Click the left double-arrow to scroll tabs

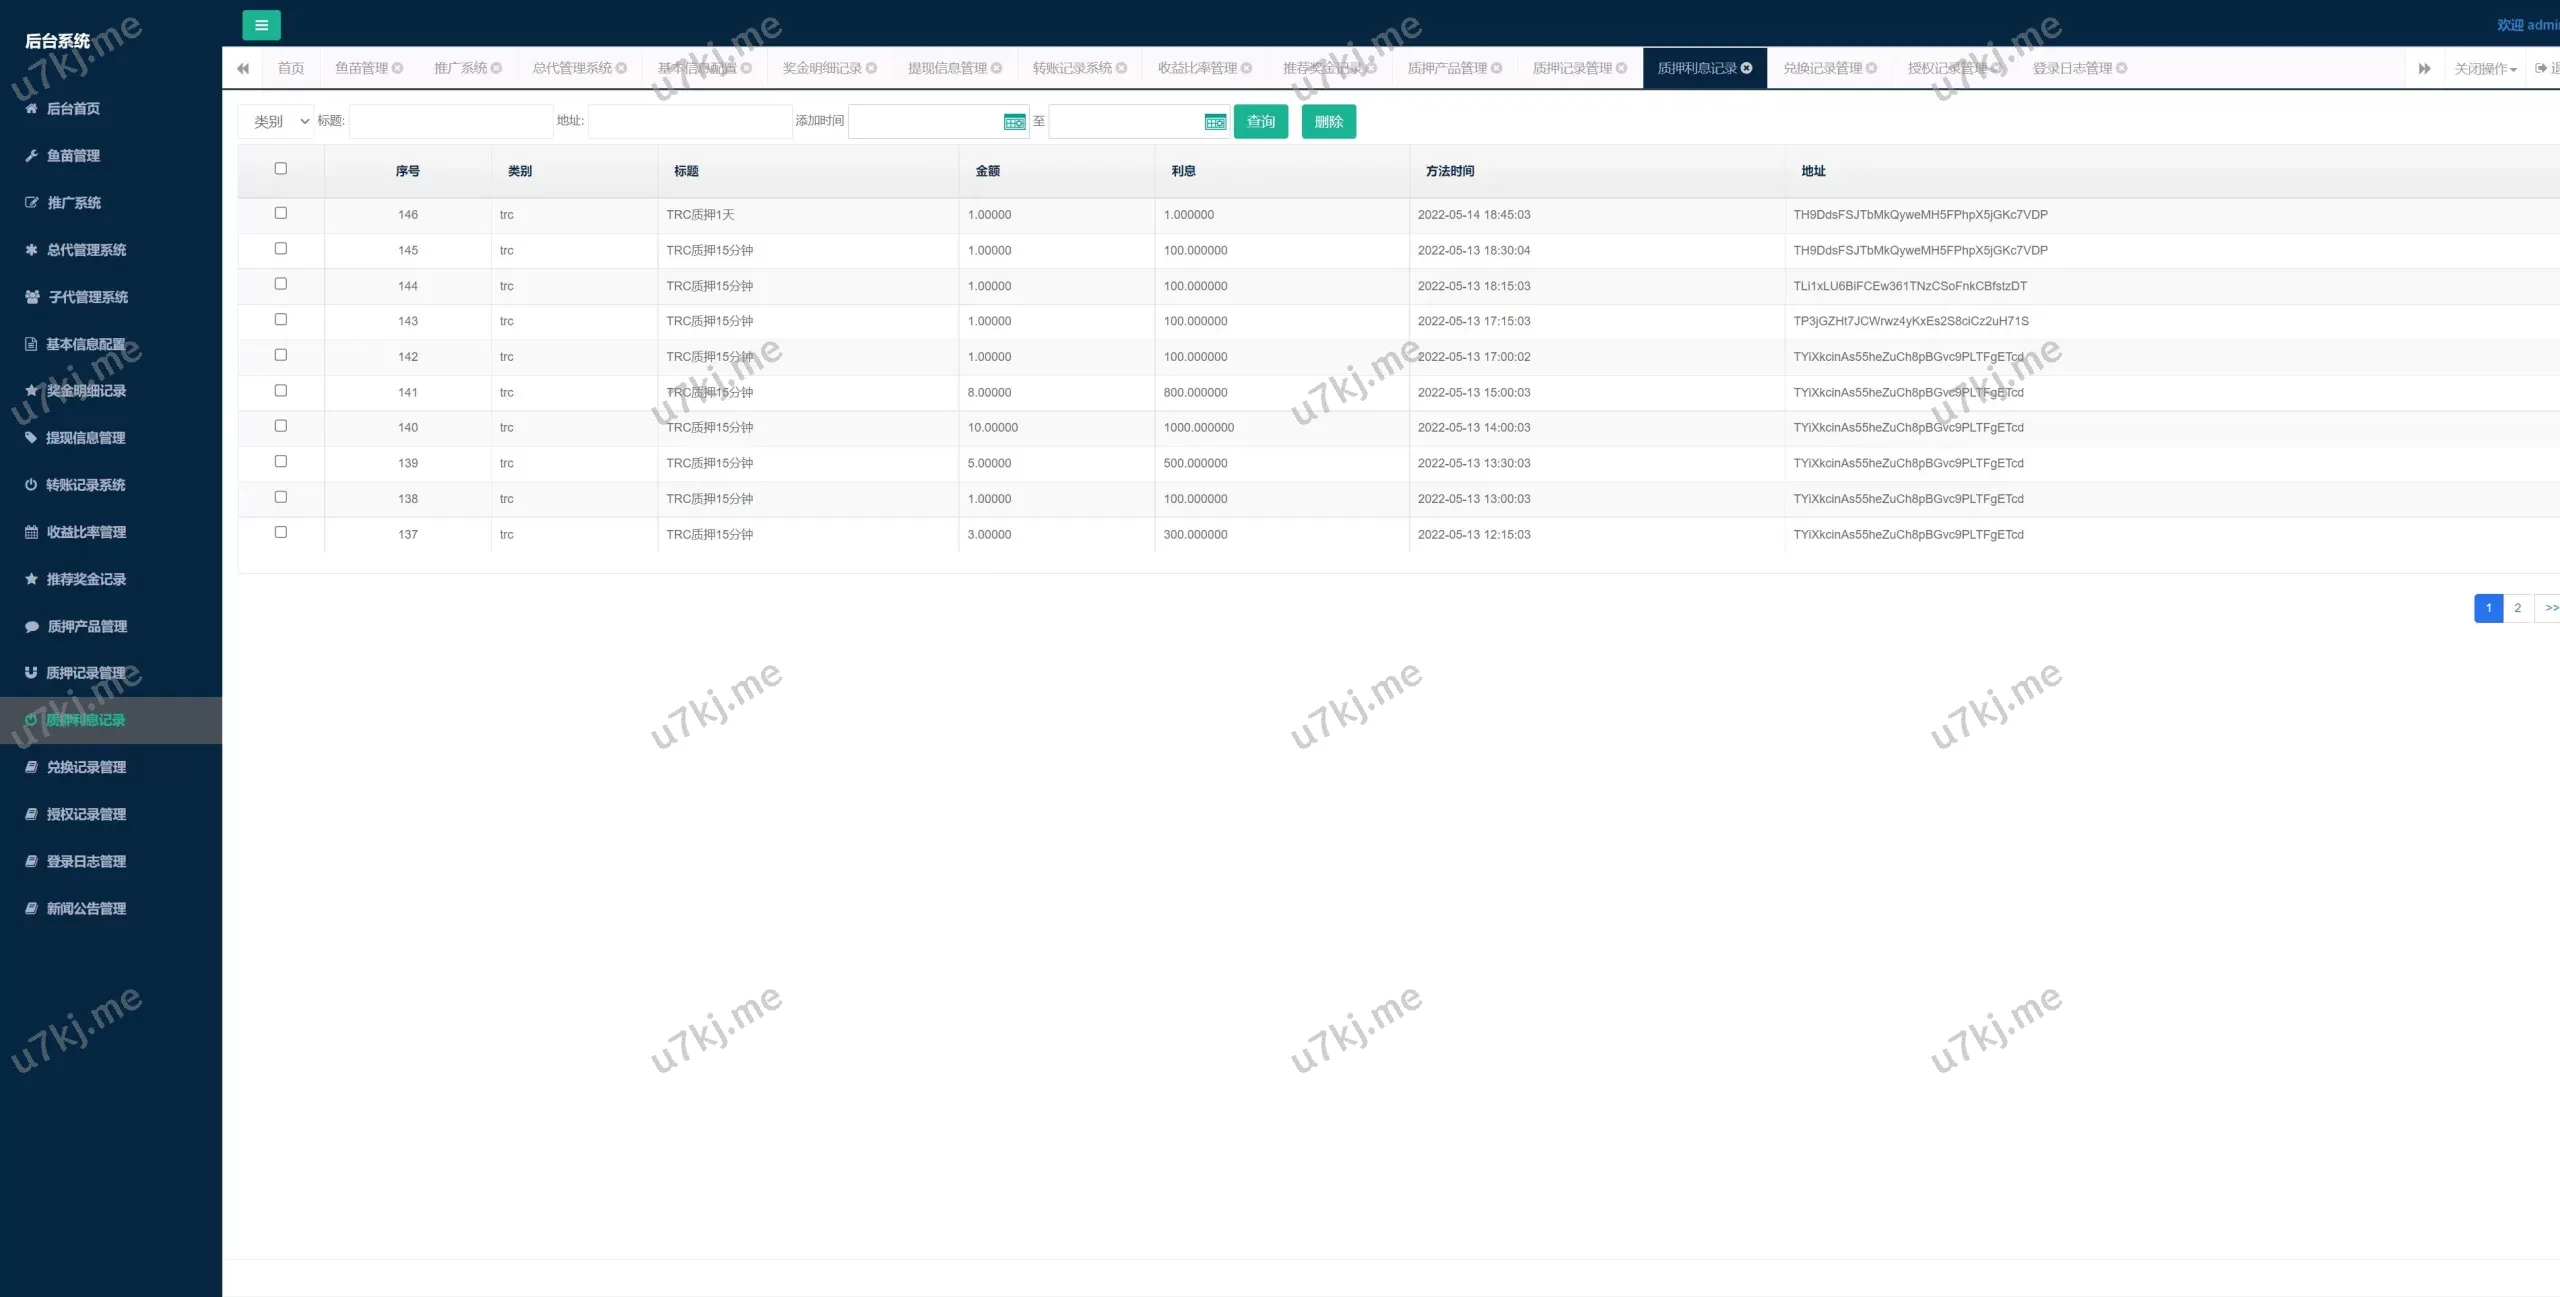point(242,67)
